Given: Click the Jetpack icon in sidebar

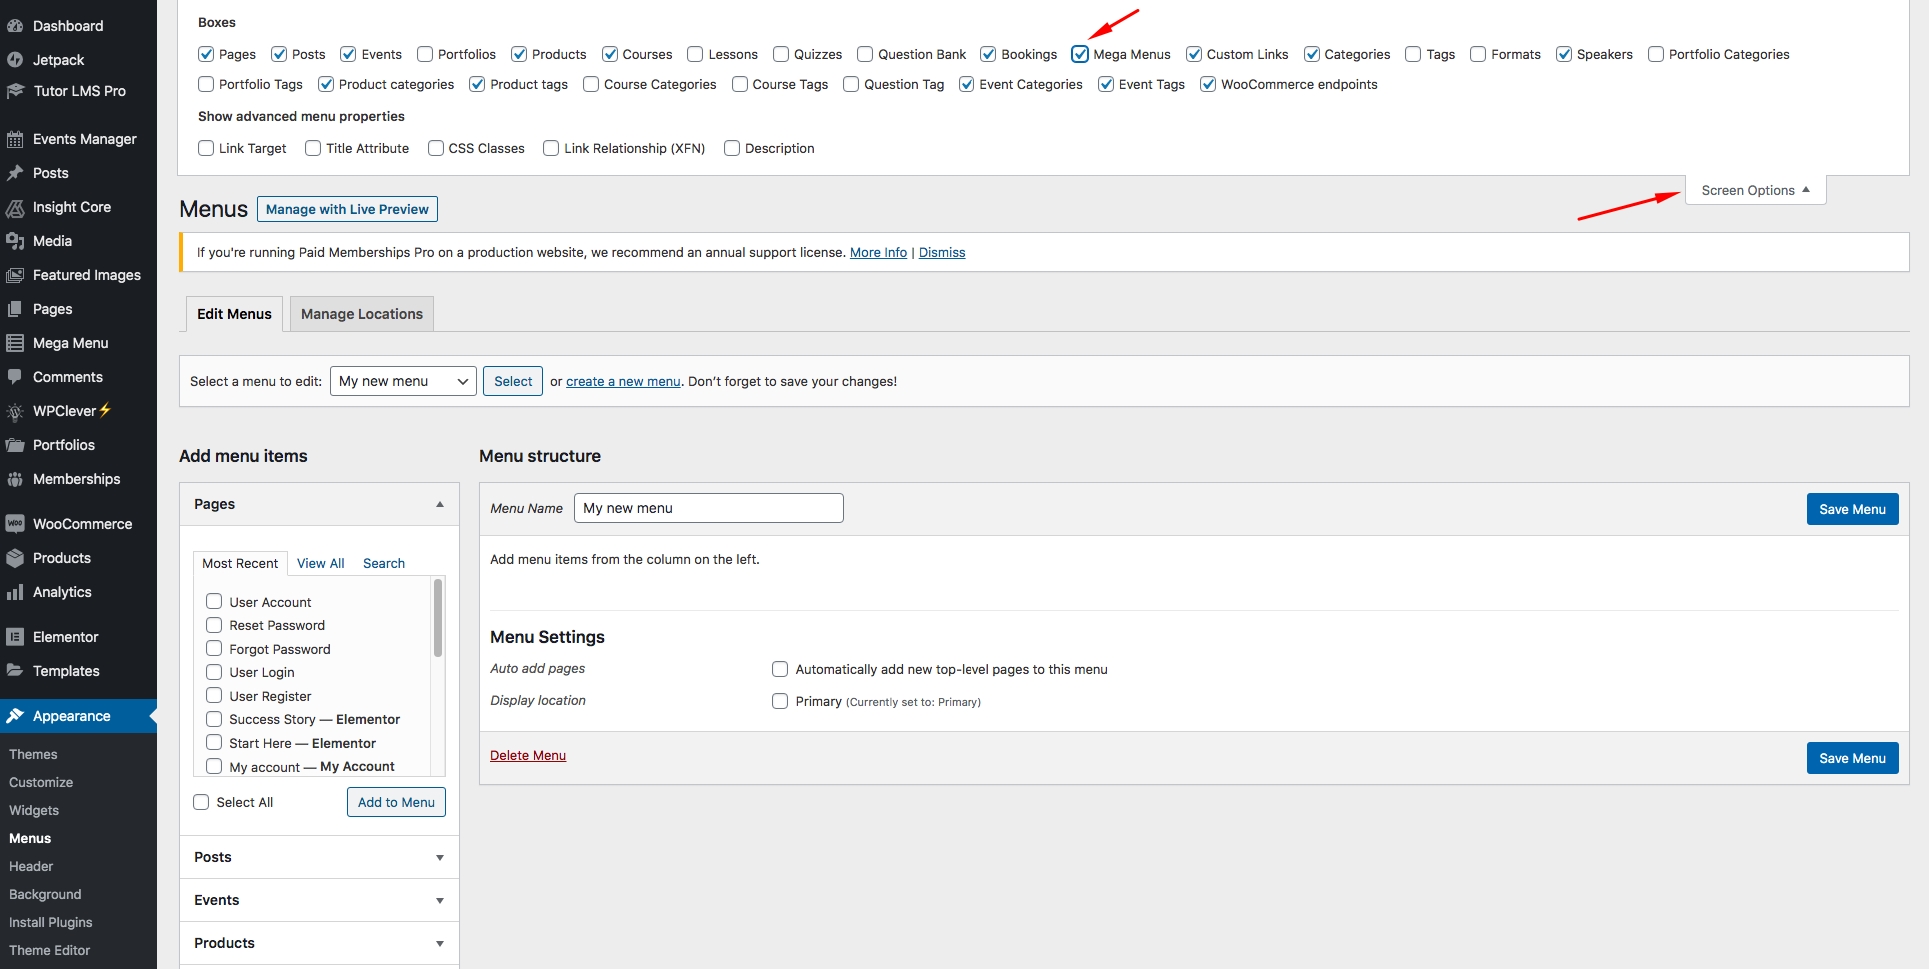Looking at the screenshot, I should coord(15,60).
